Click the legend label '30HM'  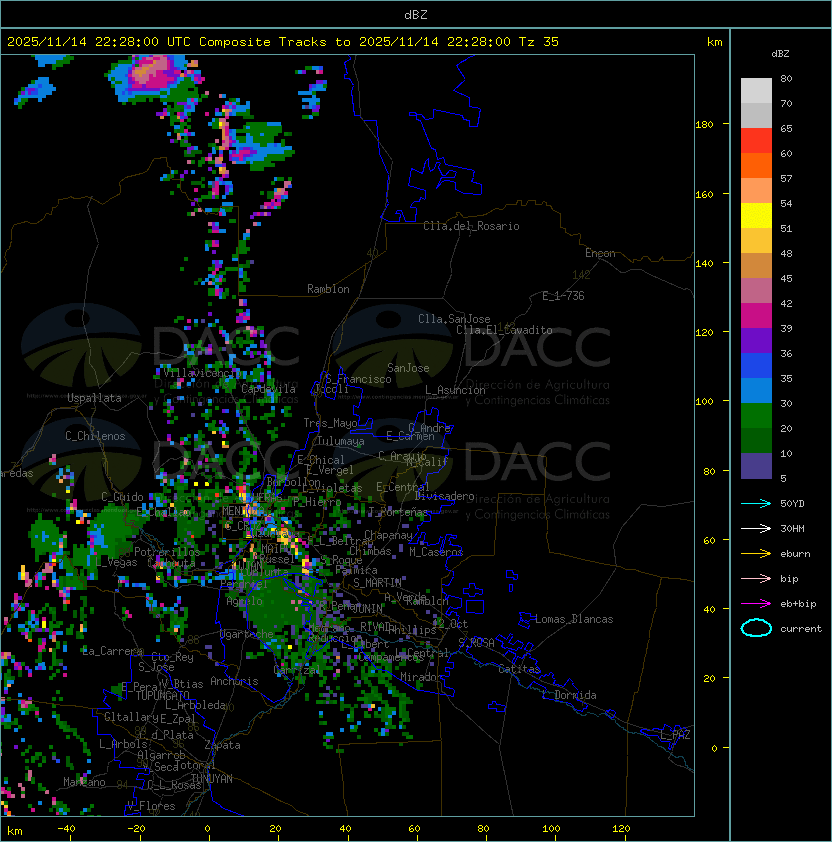tap(792, 528)
